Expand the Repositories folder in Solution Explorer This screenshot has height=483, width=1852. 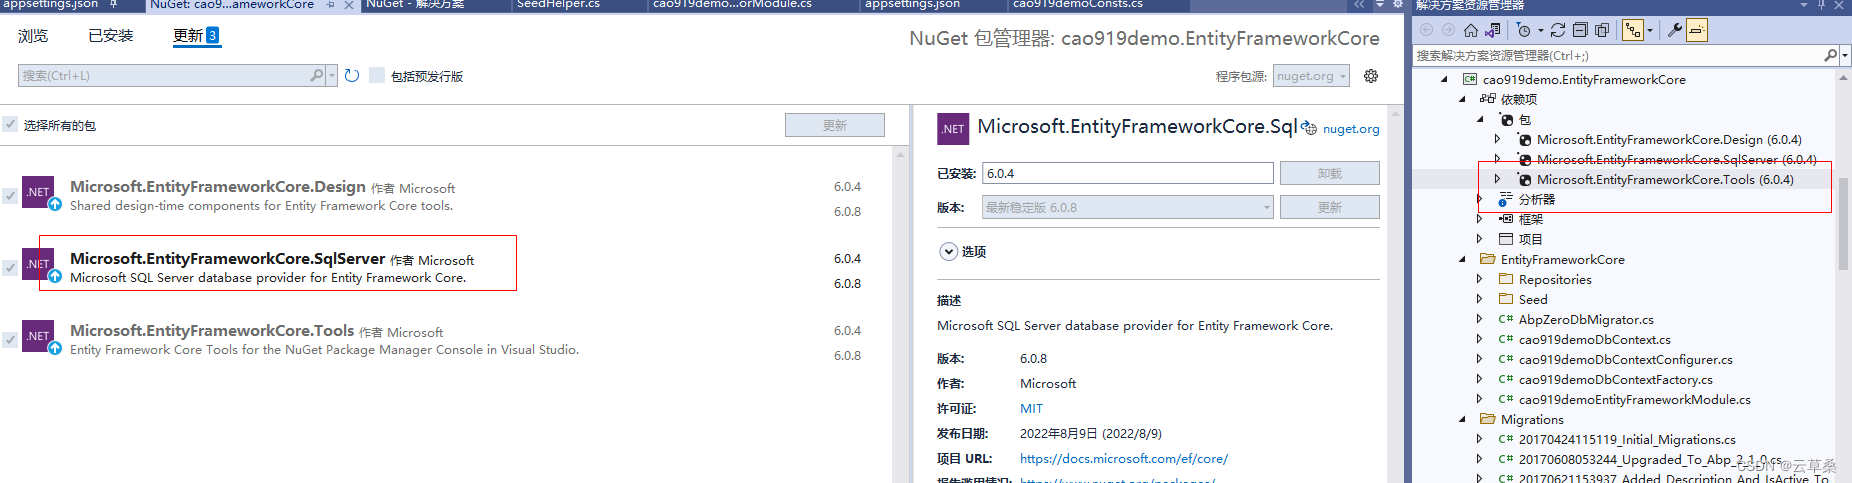coord(1480,279)
